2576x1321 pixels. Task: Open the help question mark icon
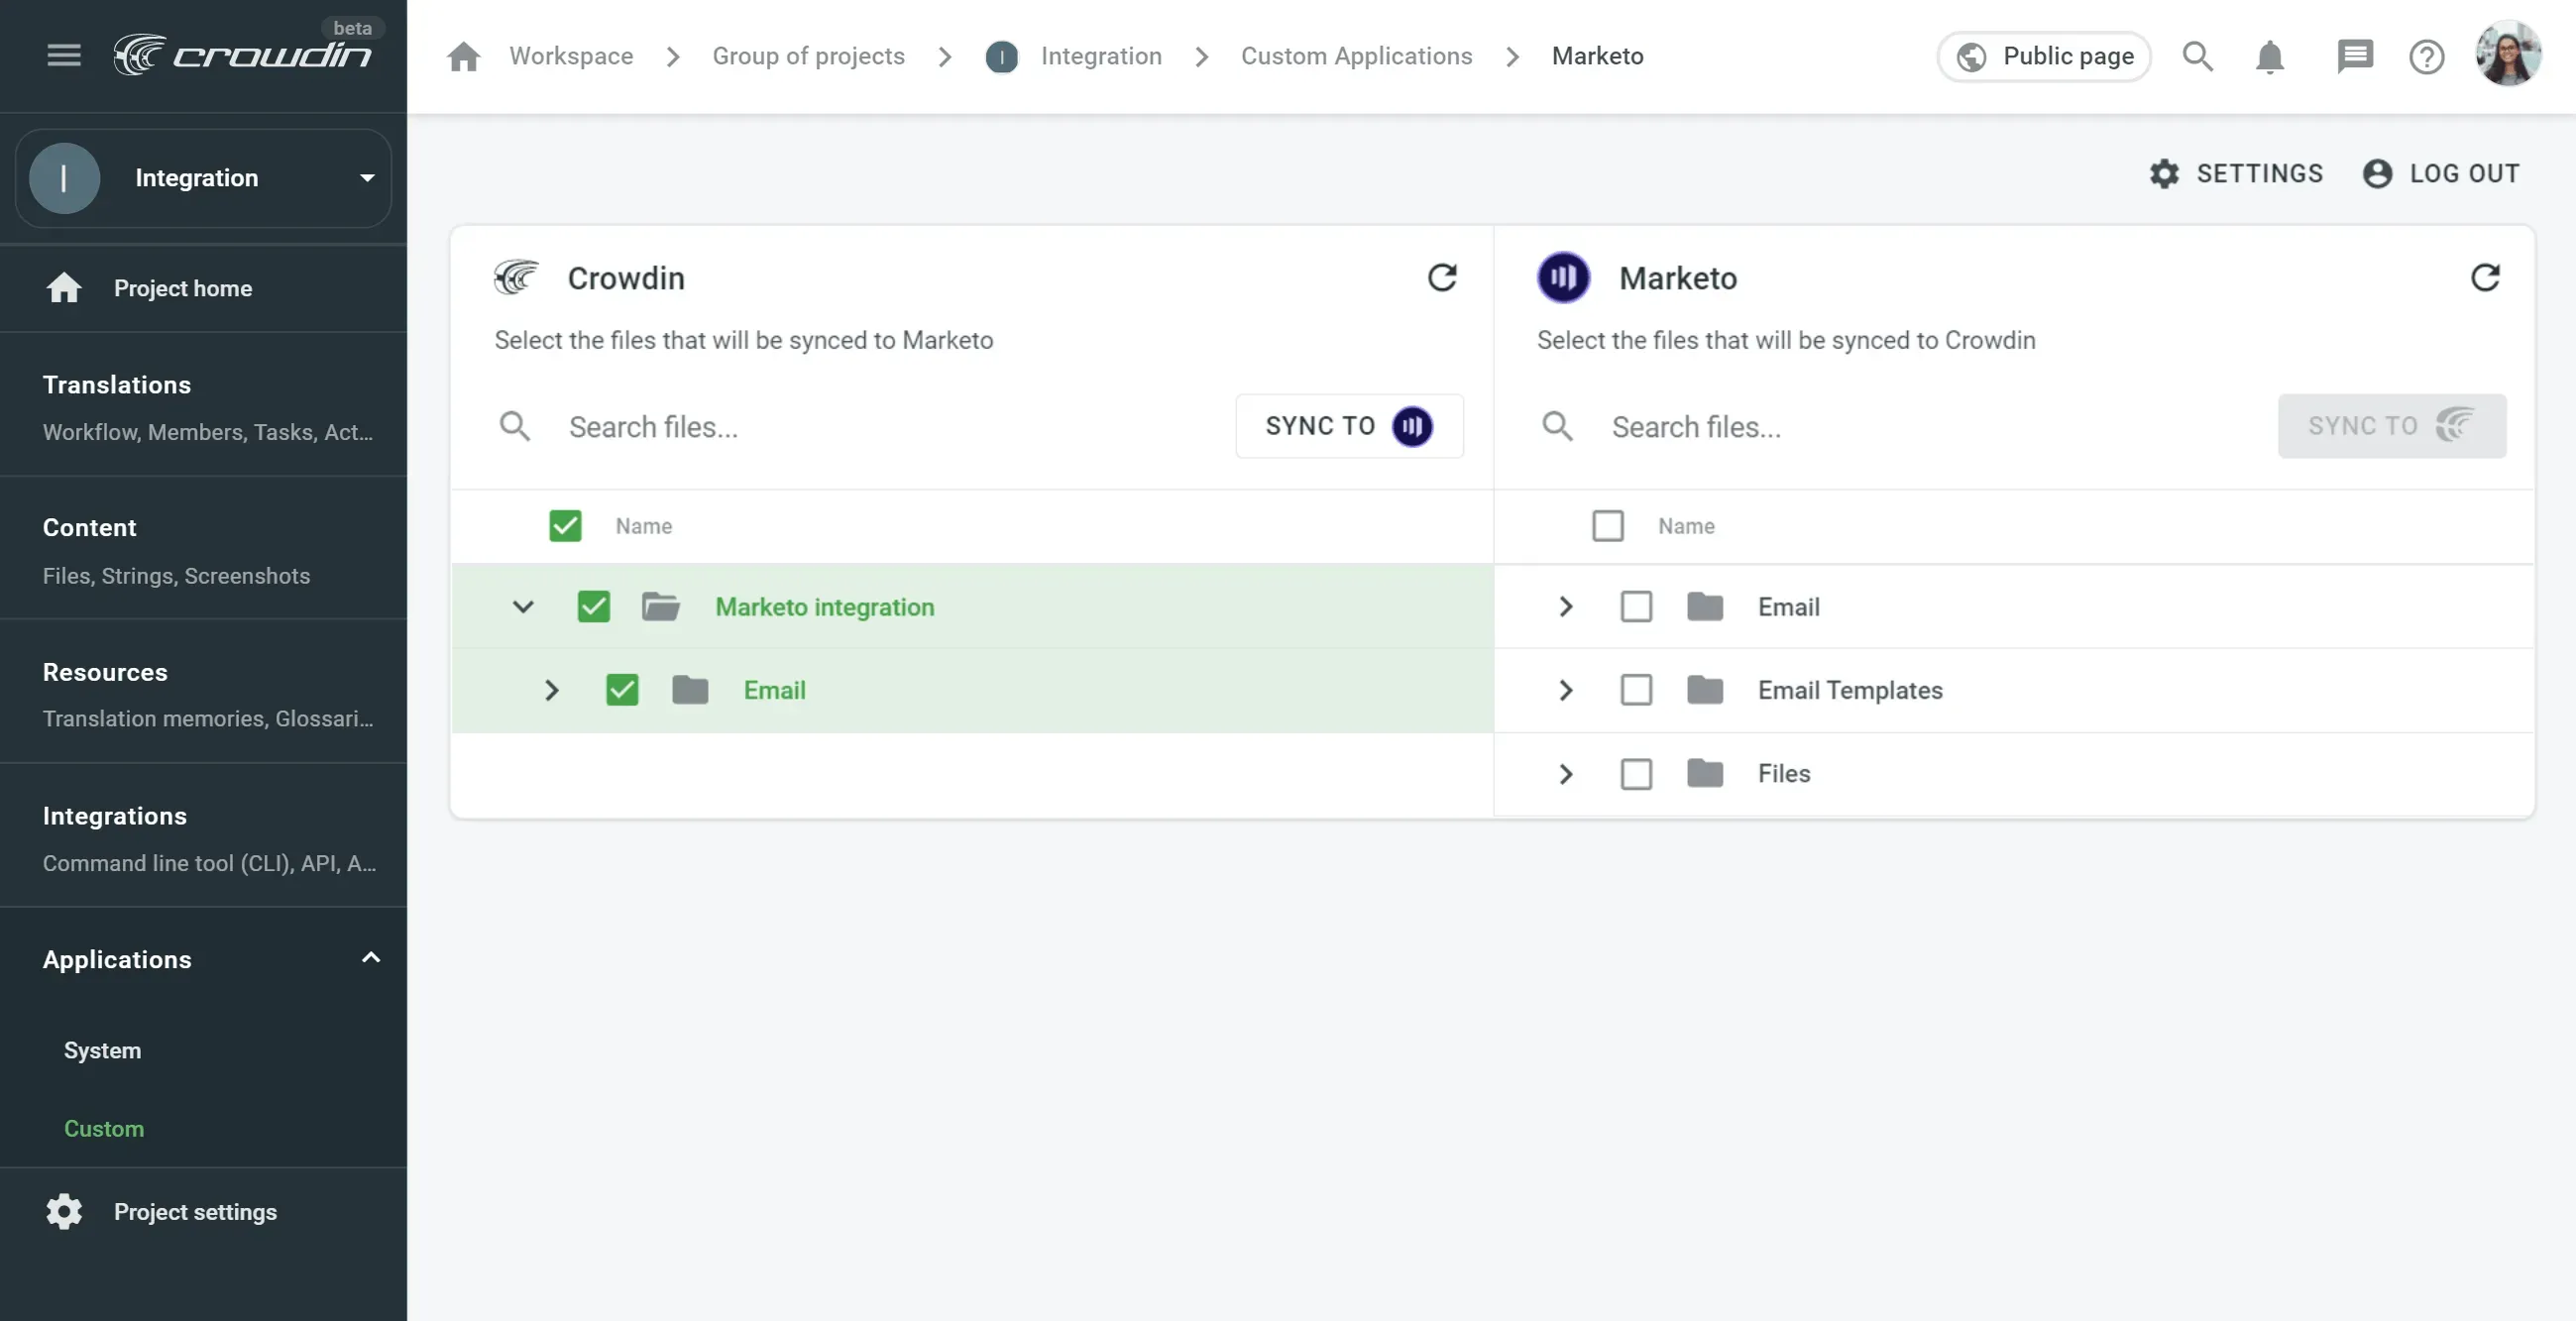(2427, 57)
